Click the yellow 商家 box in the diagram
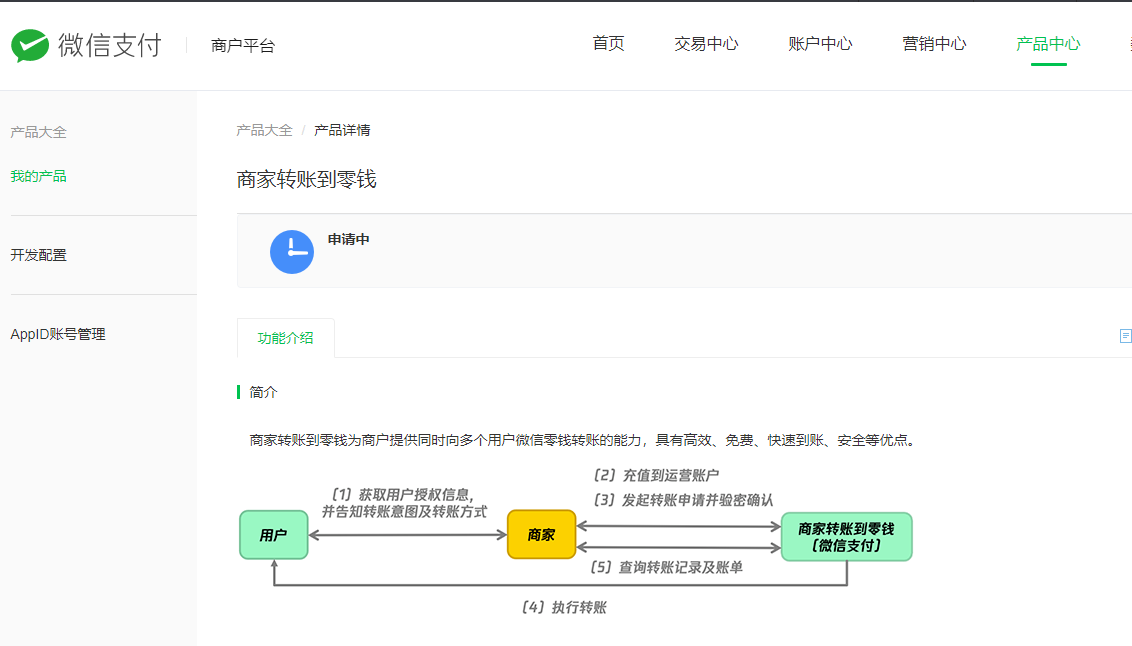The width and height of the screenshot is (1132, 646). (541, 534)
